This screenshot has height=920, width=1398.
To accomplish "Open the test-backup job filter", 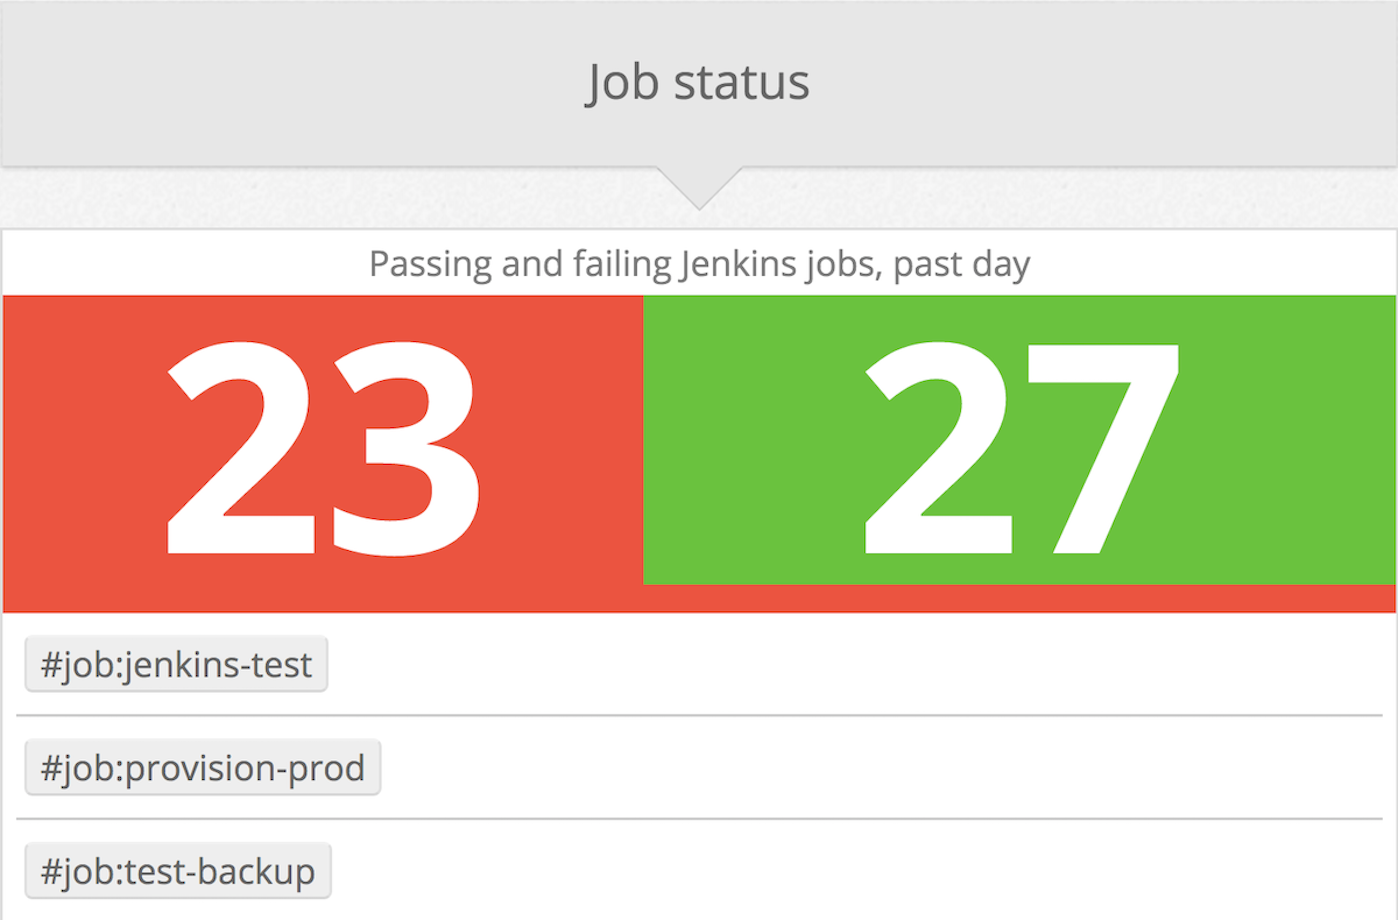I will click(x=178, y=871).
